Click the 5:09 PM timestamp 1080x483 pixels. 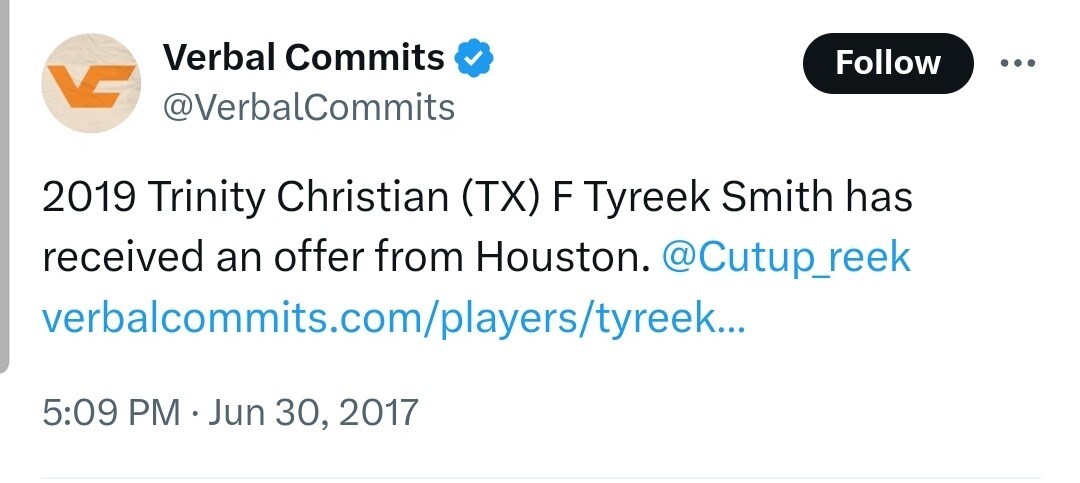click(x=111, y=411)
